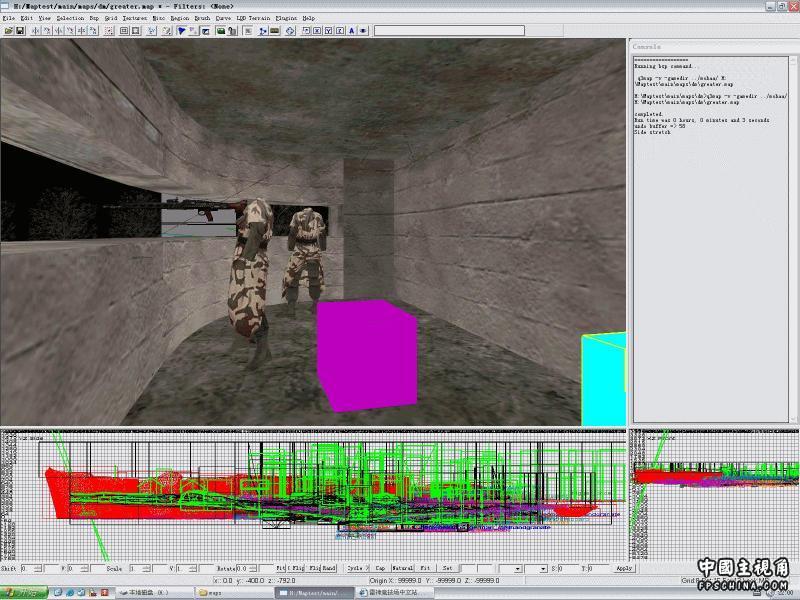Screen dimensions: 800x600
Task: Open the Bsp menu
Action: (94, 18)
